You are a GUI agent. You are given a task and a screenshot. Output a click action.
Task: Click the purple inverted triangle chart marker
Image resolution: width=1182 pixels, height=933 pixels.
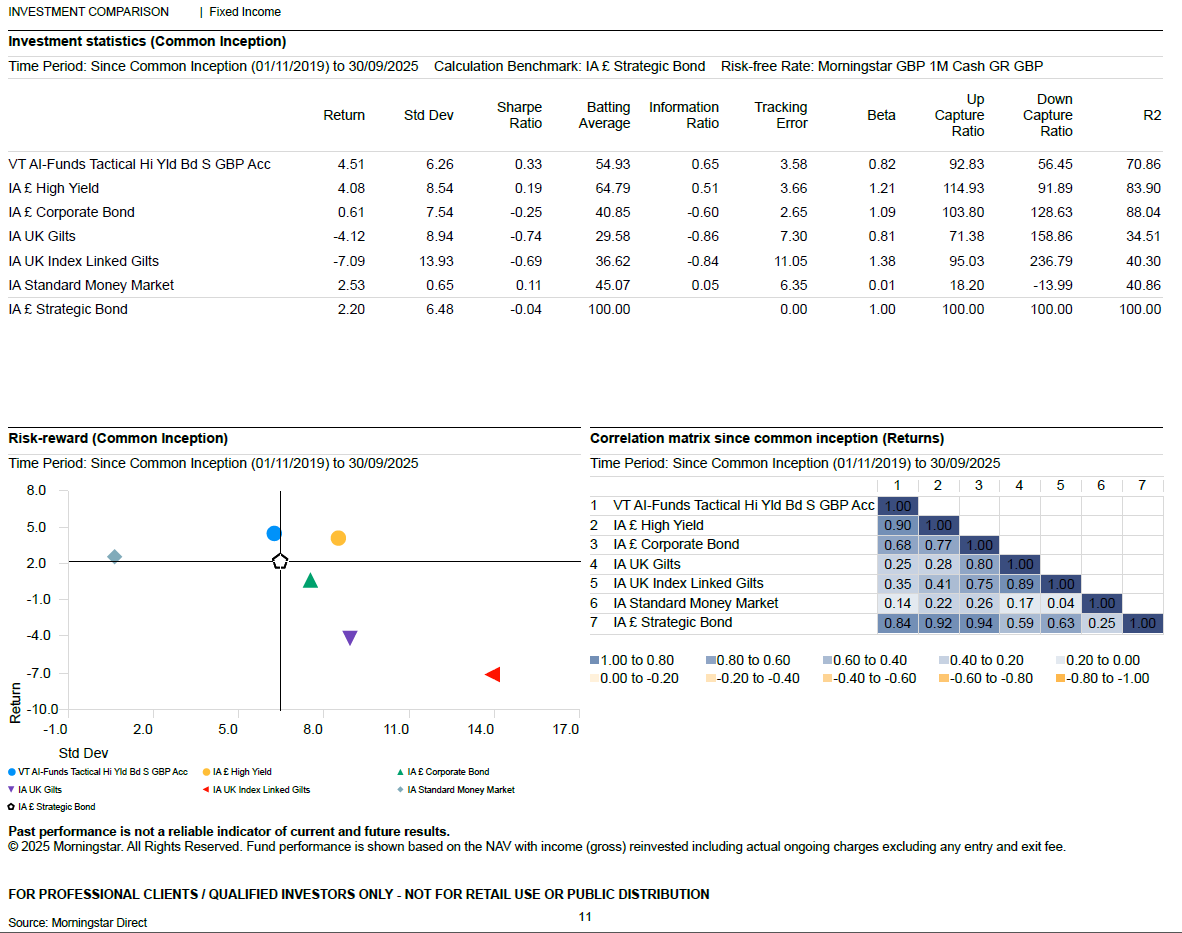point(350,638)
